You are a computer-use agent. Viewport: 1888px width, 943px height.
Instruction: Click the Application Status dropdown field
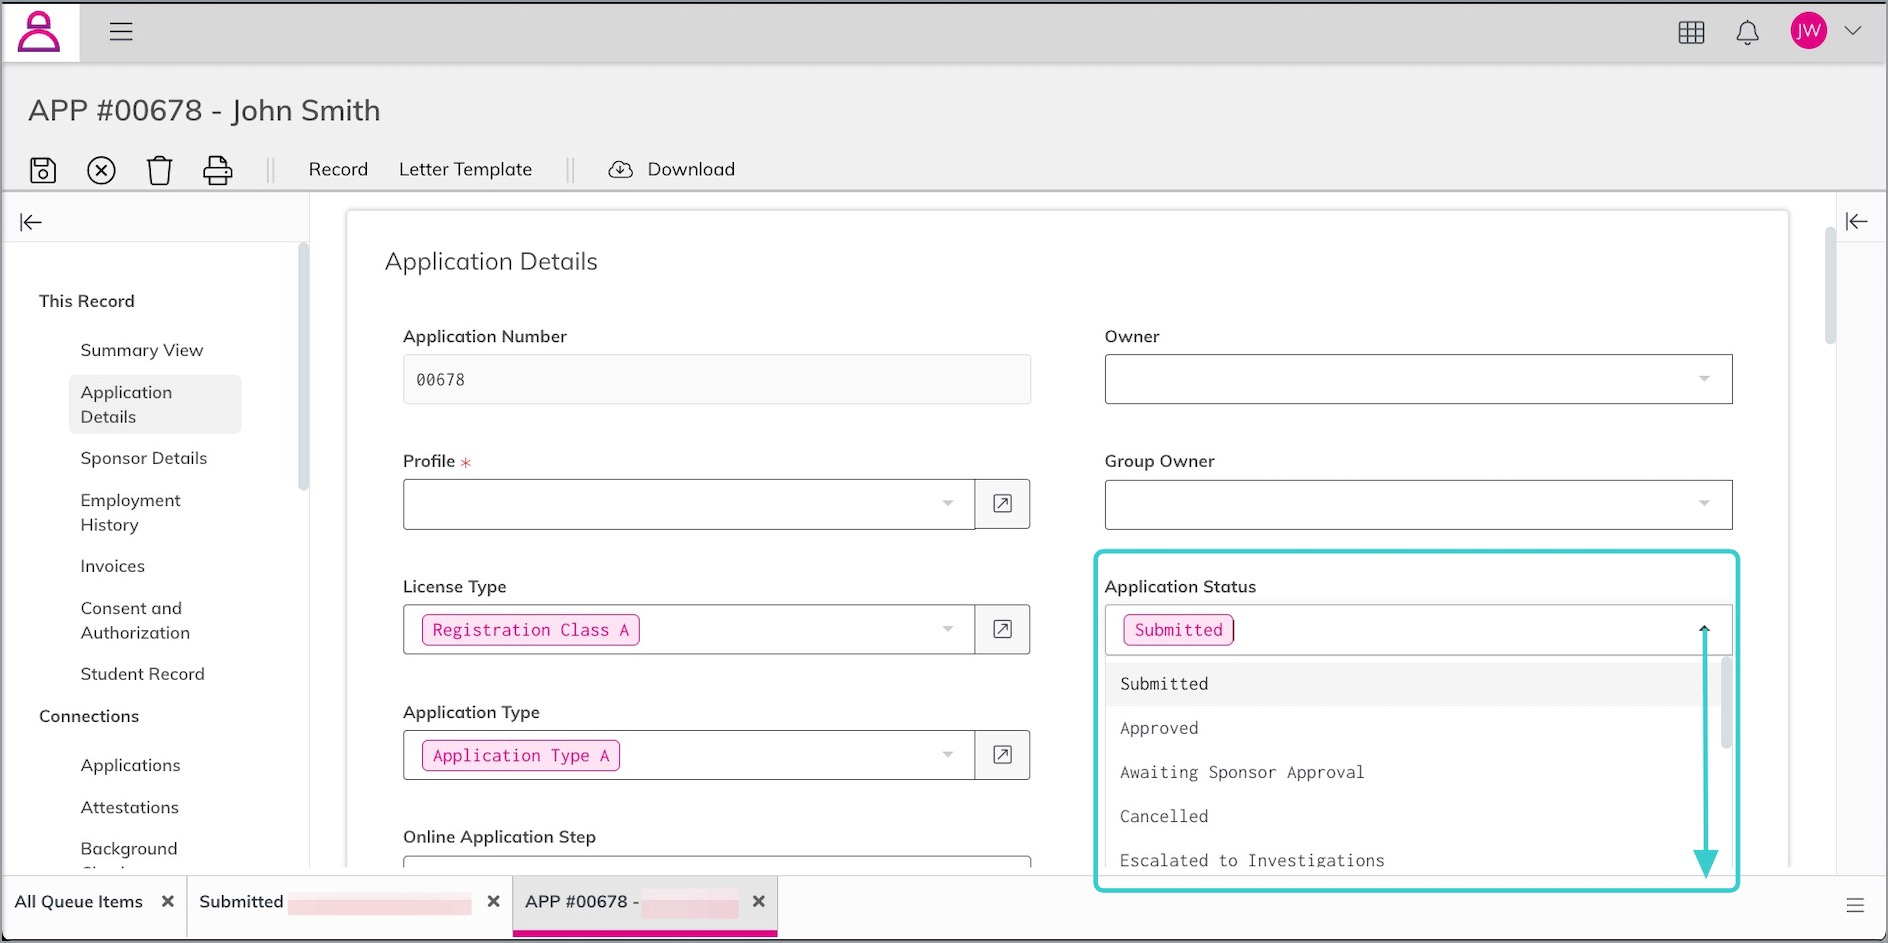tap(1418, 630)
